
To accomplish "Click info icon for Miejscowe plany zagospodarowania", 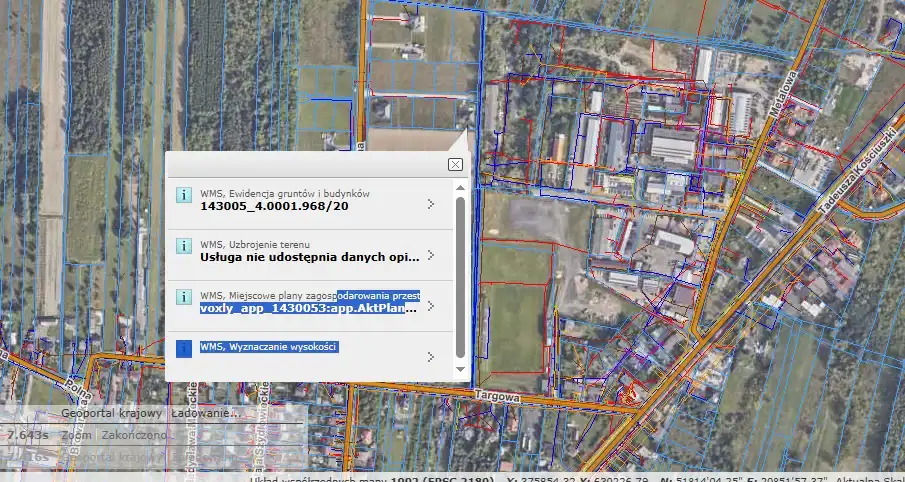I will pos(183,297).
